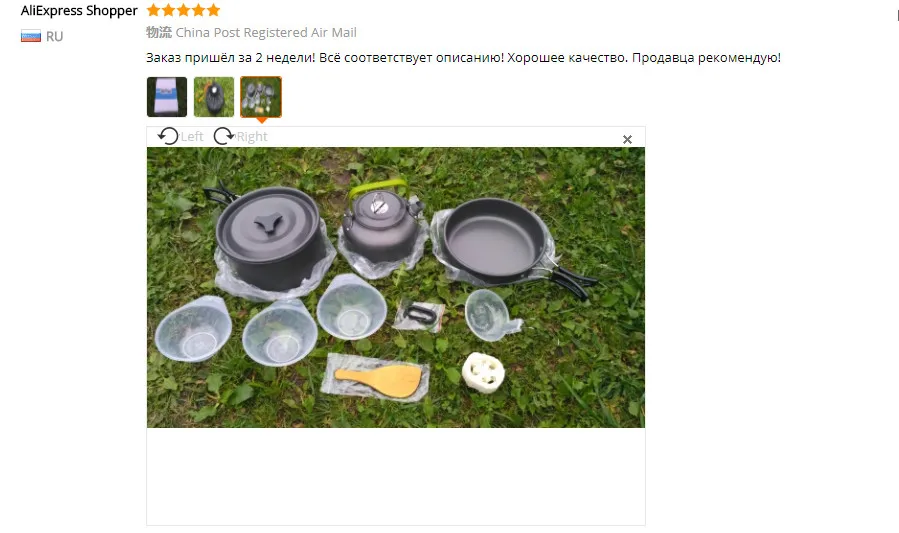This screenshot has width=899, height=533.
Task: Click the rotate Left arrow icon
Action: (168, 136)
